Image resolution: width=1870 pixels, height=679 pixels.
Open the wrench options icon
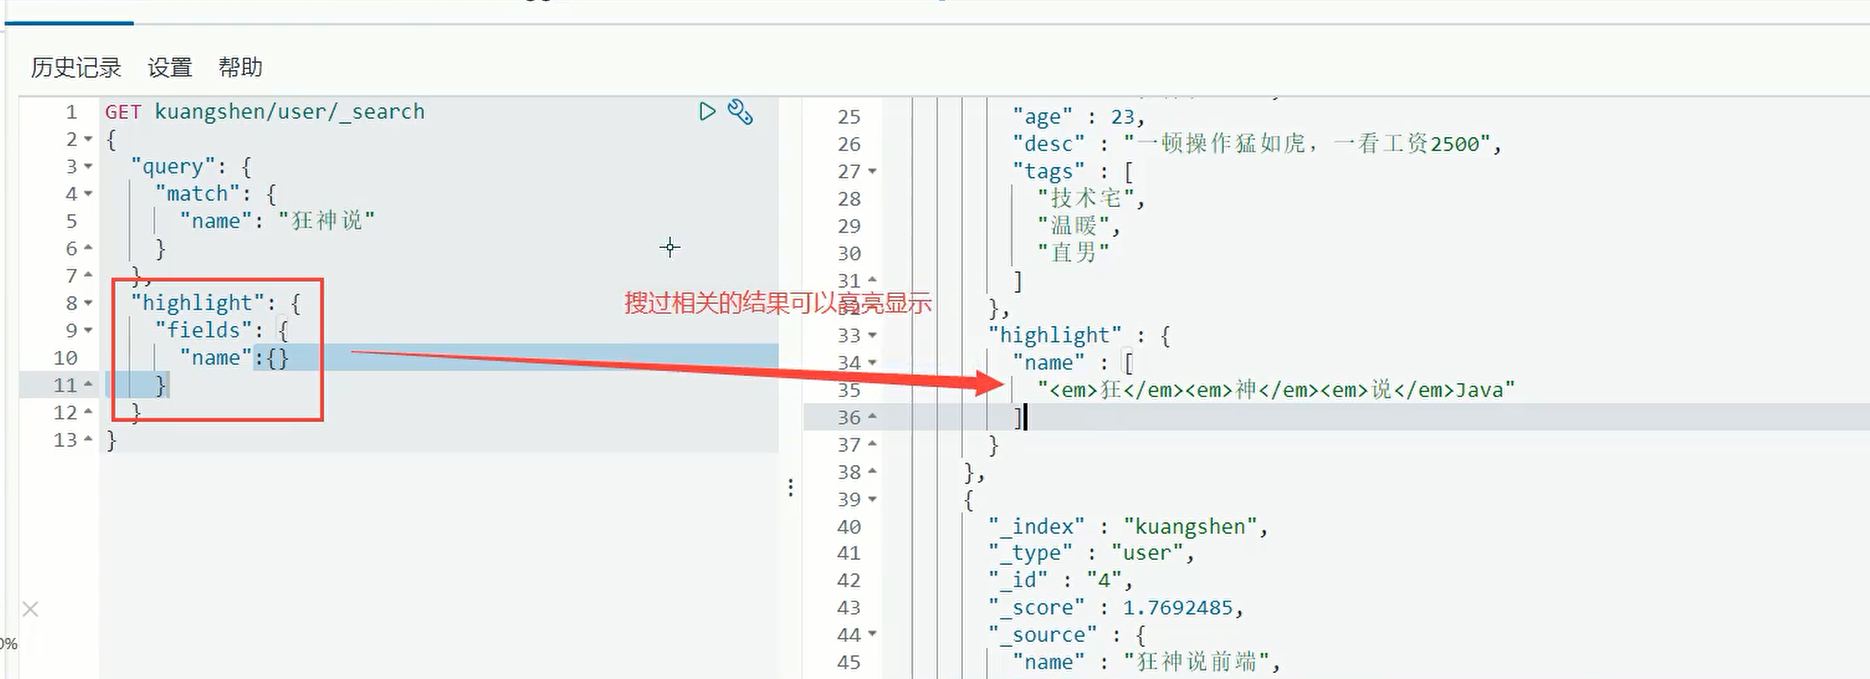(740, 112)
